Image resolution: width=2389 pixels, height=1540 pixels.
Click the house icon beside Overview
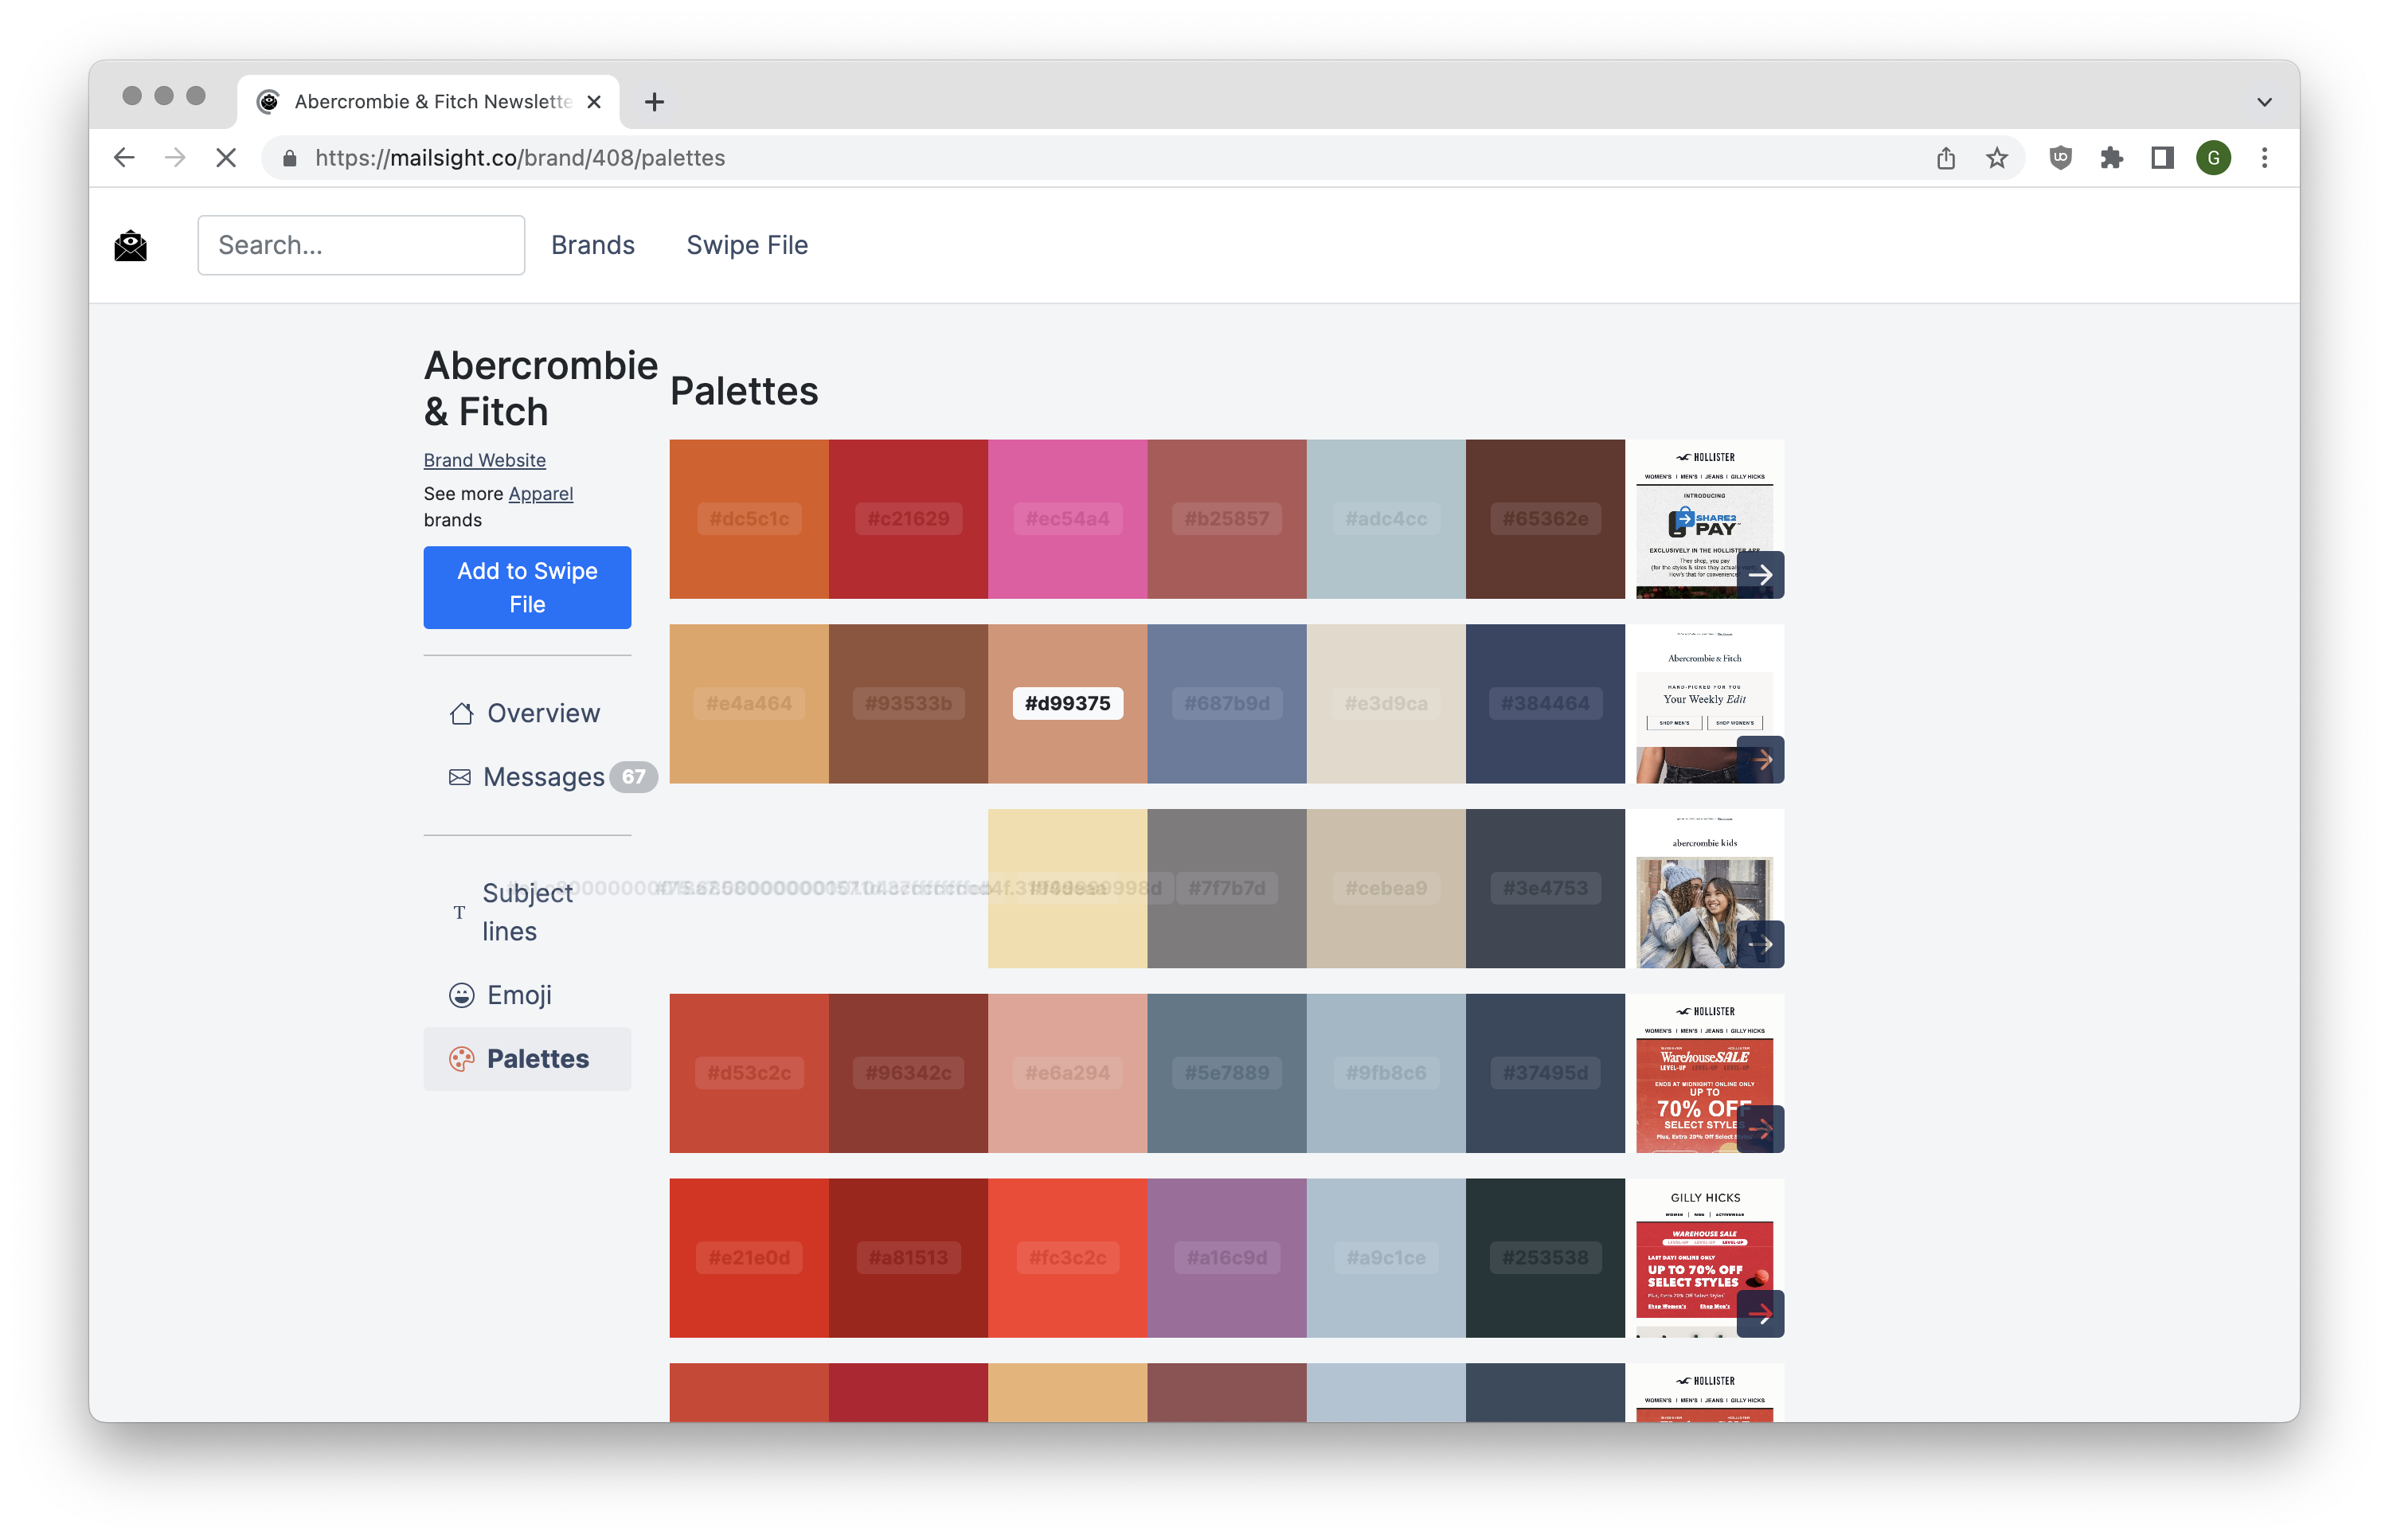(461, 713)
